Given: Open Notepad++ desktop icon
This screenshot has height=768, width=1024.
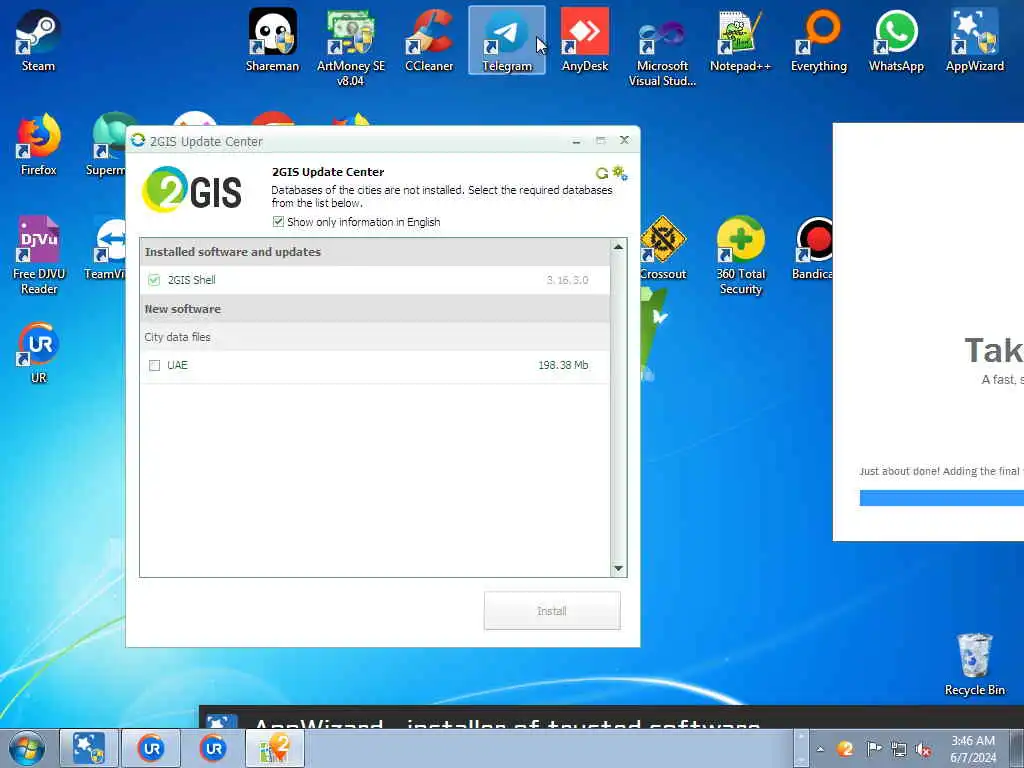Looking at the screenshot, I should tap(740, 40).
